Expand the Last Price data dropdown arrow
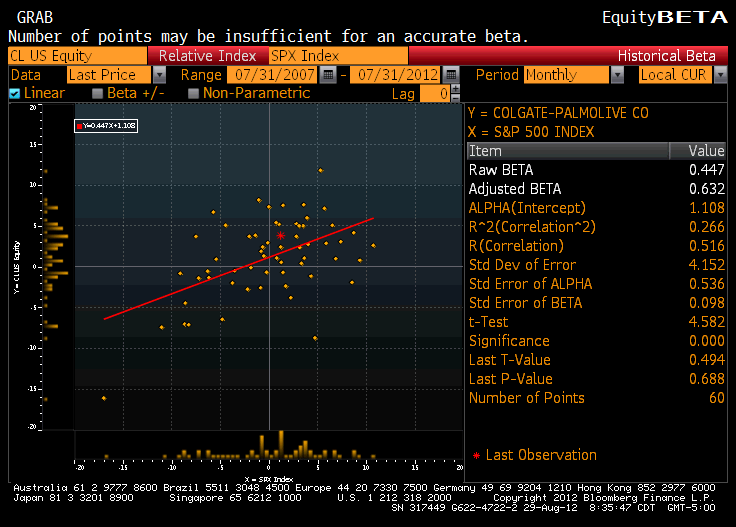Image resolution: width=736 pixels, height=527 pixels. click(160, 75)
